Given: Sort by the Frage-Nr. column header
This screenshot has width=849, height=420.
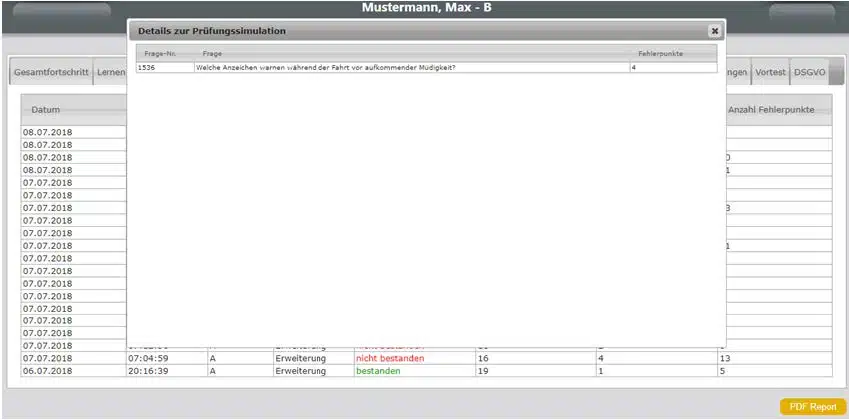Looking at the screenshot, I should tap(160, 53).
